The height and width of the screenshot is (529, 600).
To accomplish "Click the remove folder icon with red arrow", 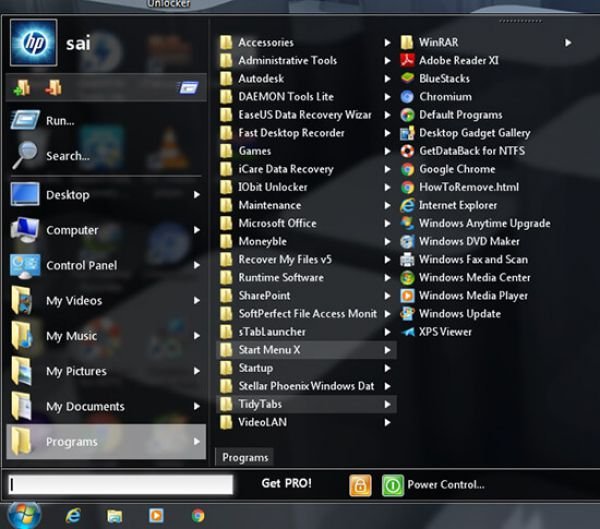I will 53,88.
